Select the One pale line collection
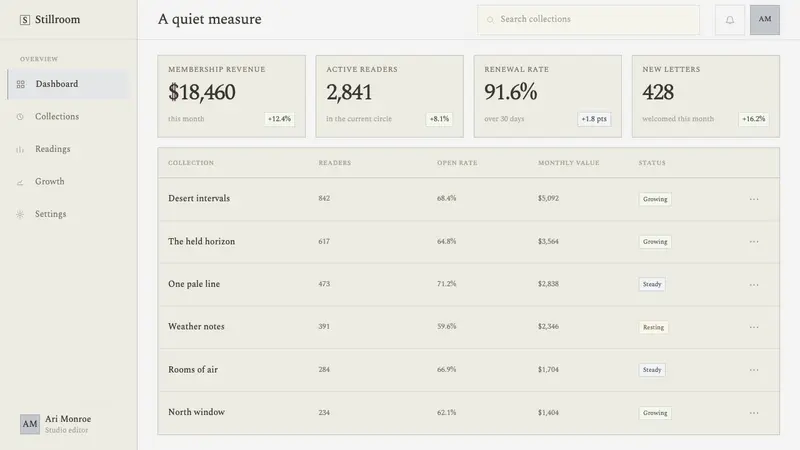Screen dimensions: 800x450 (x=194, y=284)
